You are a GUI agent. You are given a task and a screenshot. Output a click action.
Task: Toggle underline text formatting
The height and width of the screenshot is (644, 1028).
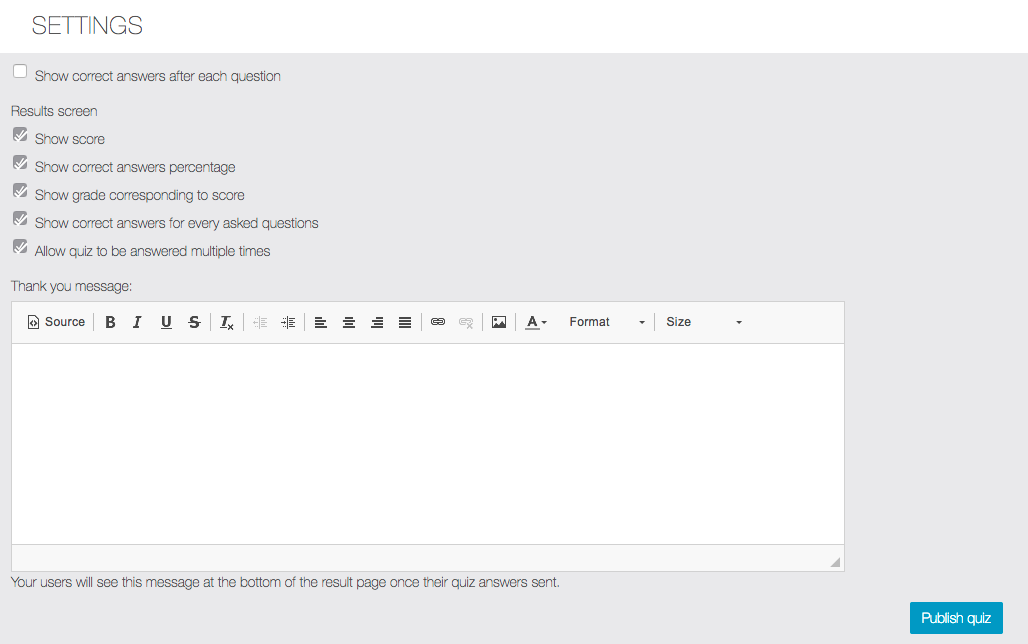point(166,322)
